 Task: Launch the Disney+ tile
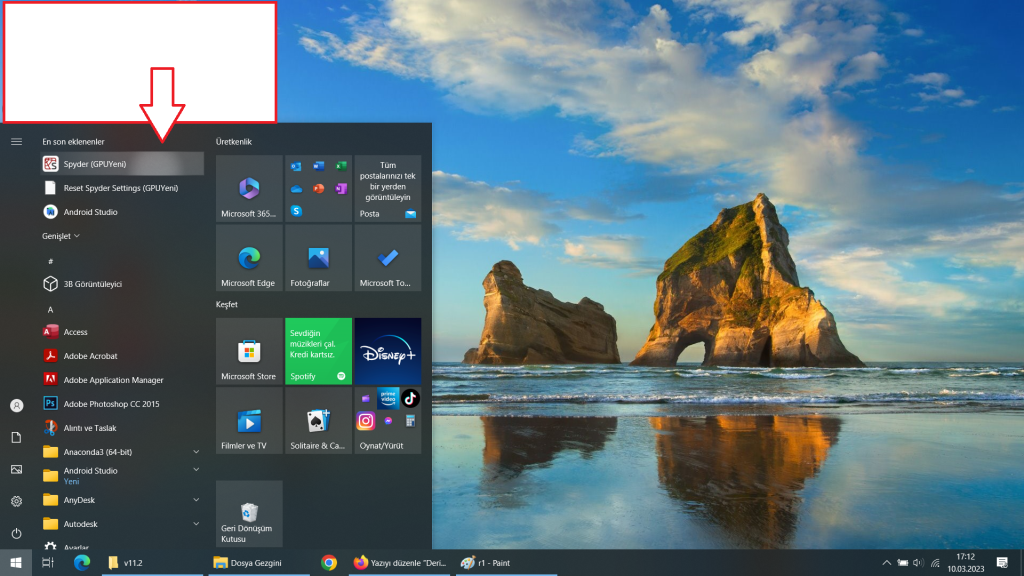point(387,351)
